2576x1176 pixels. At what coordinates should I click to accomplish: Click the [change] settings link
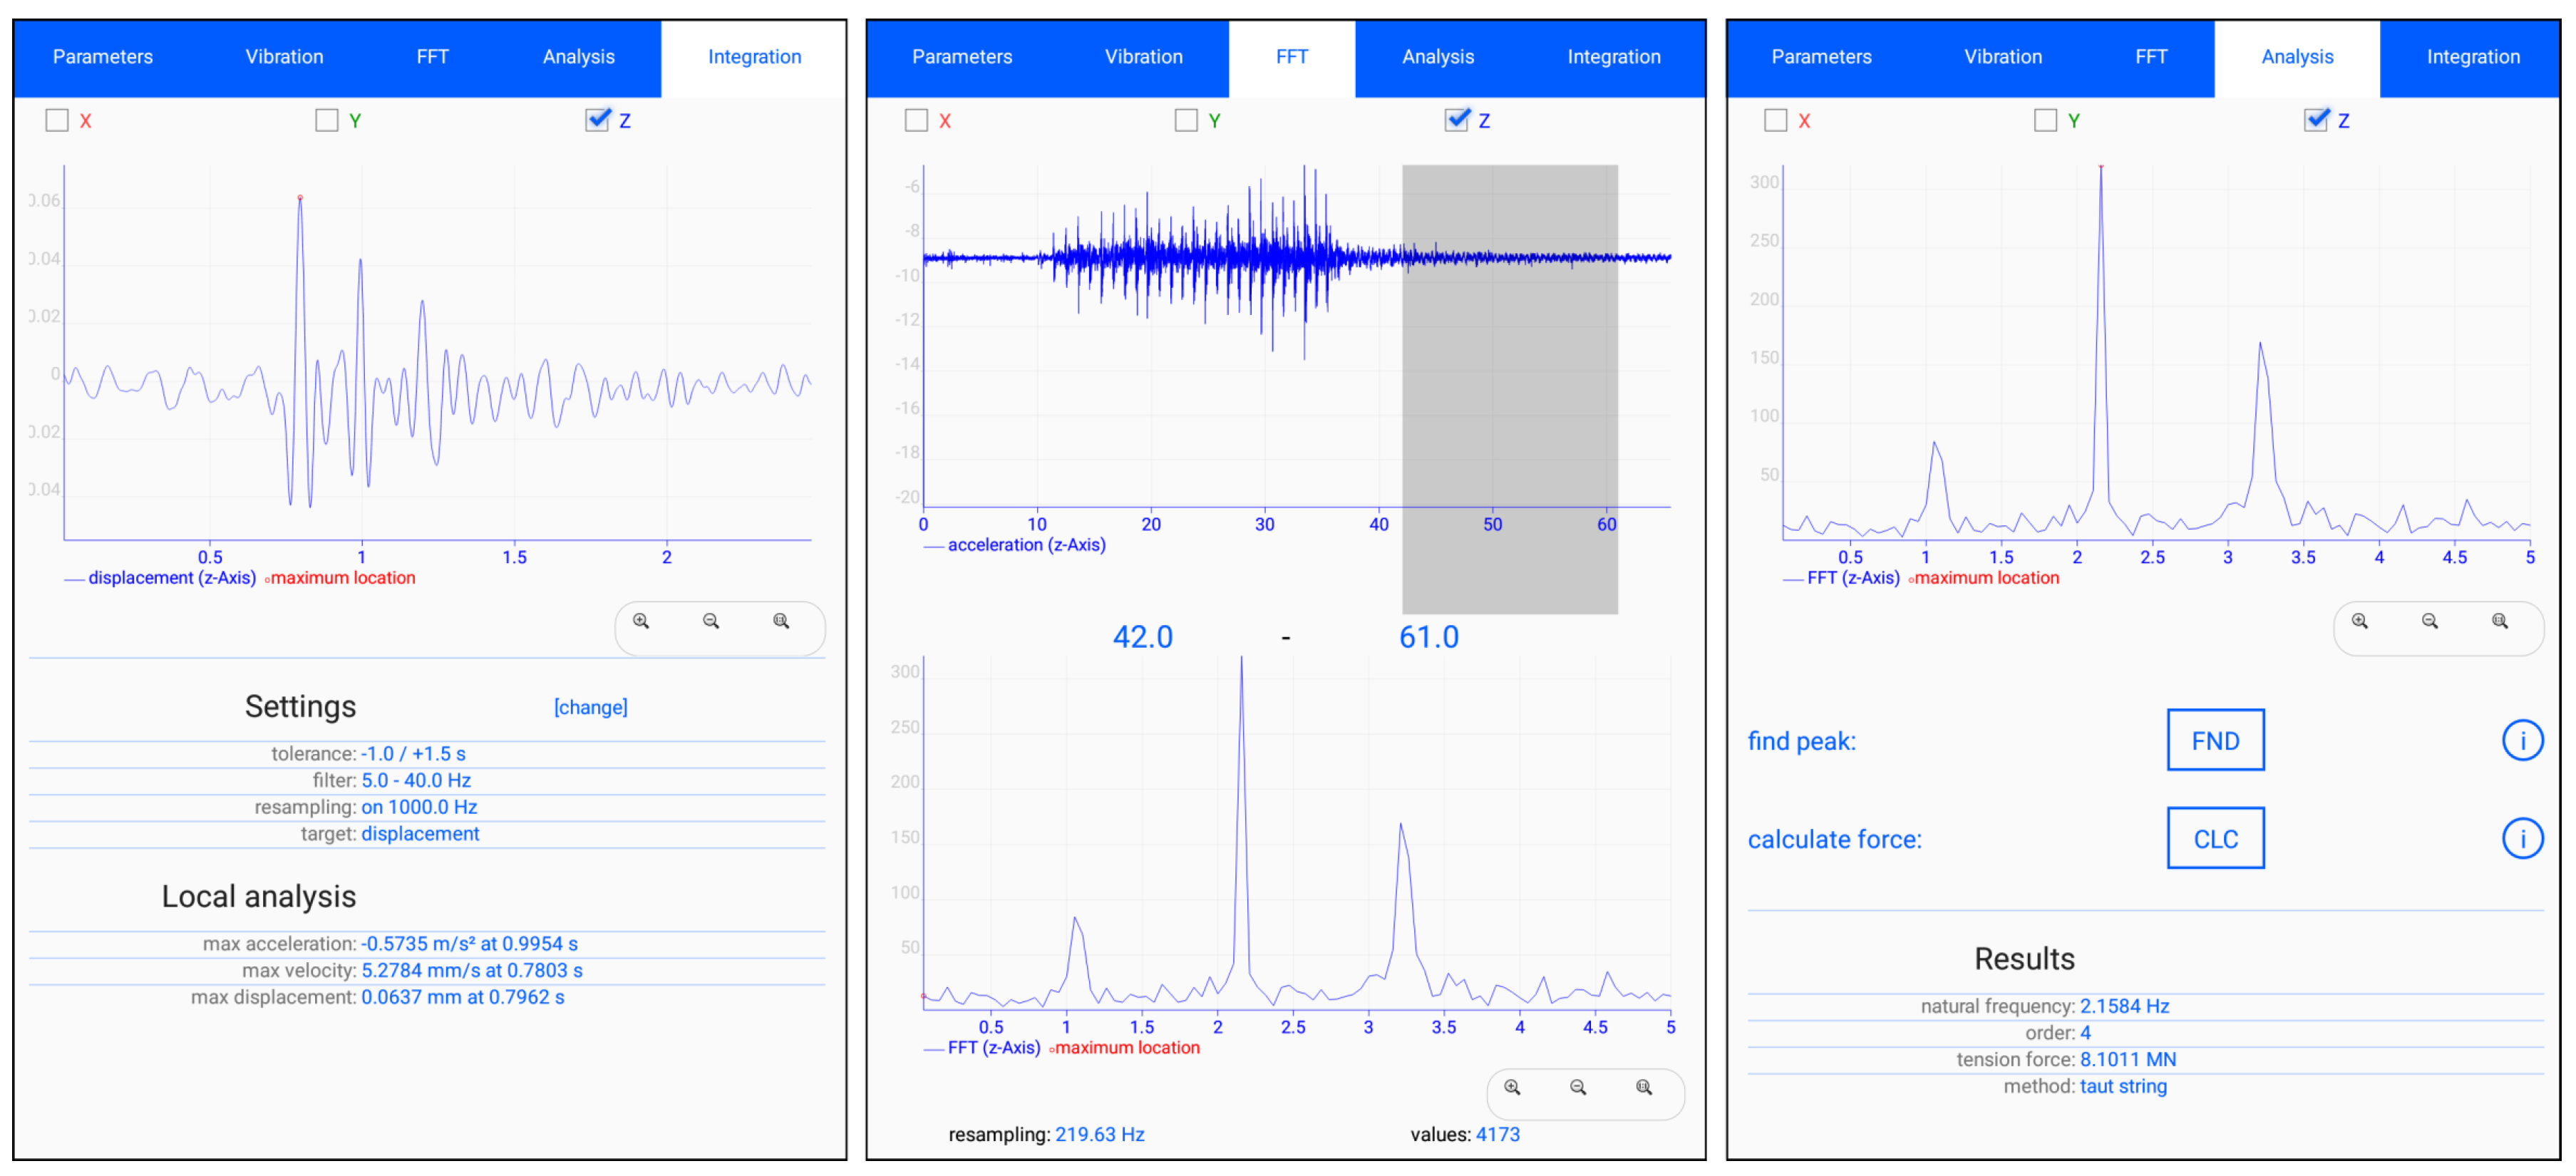coord(590,707)
